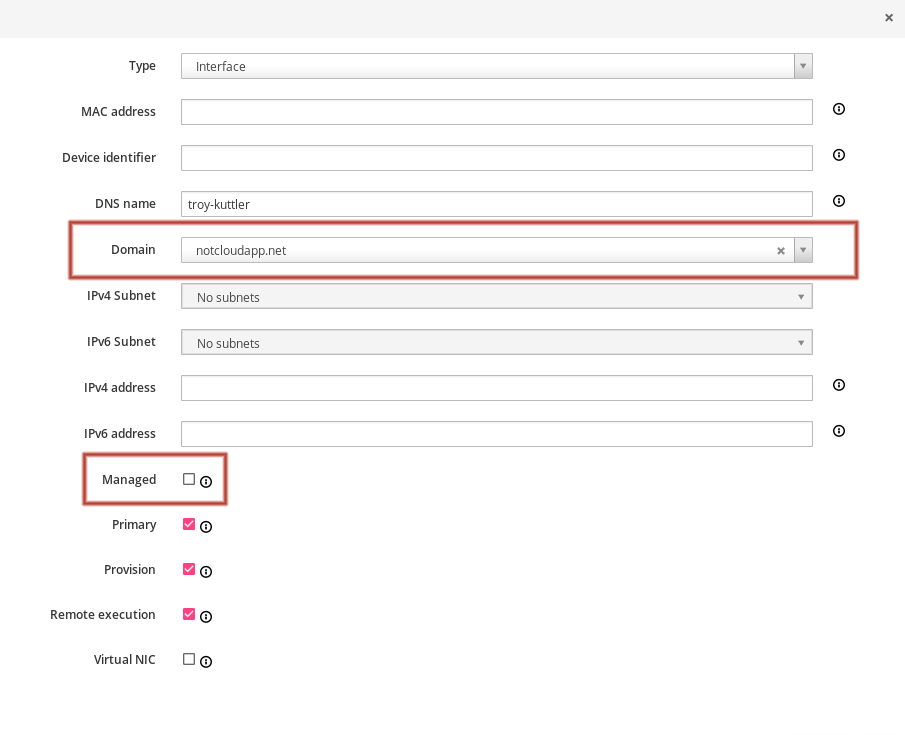Disable the Remote execution checkbox

189,614
